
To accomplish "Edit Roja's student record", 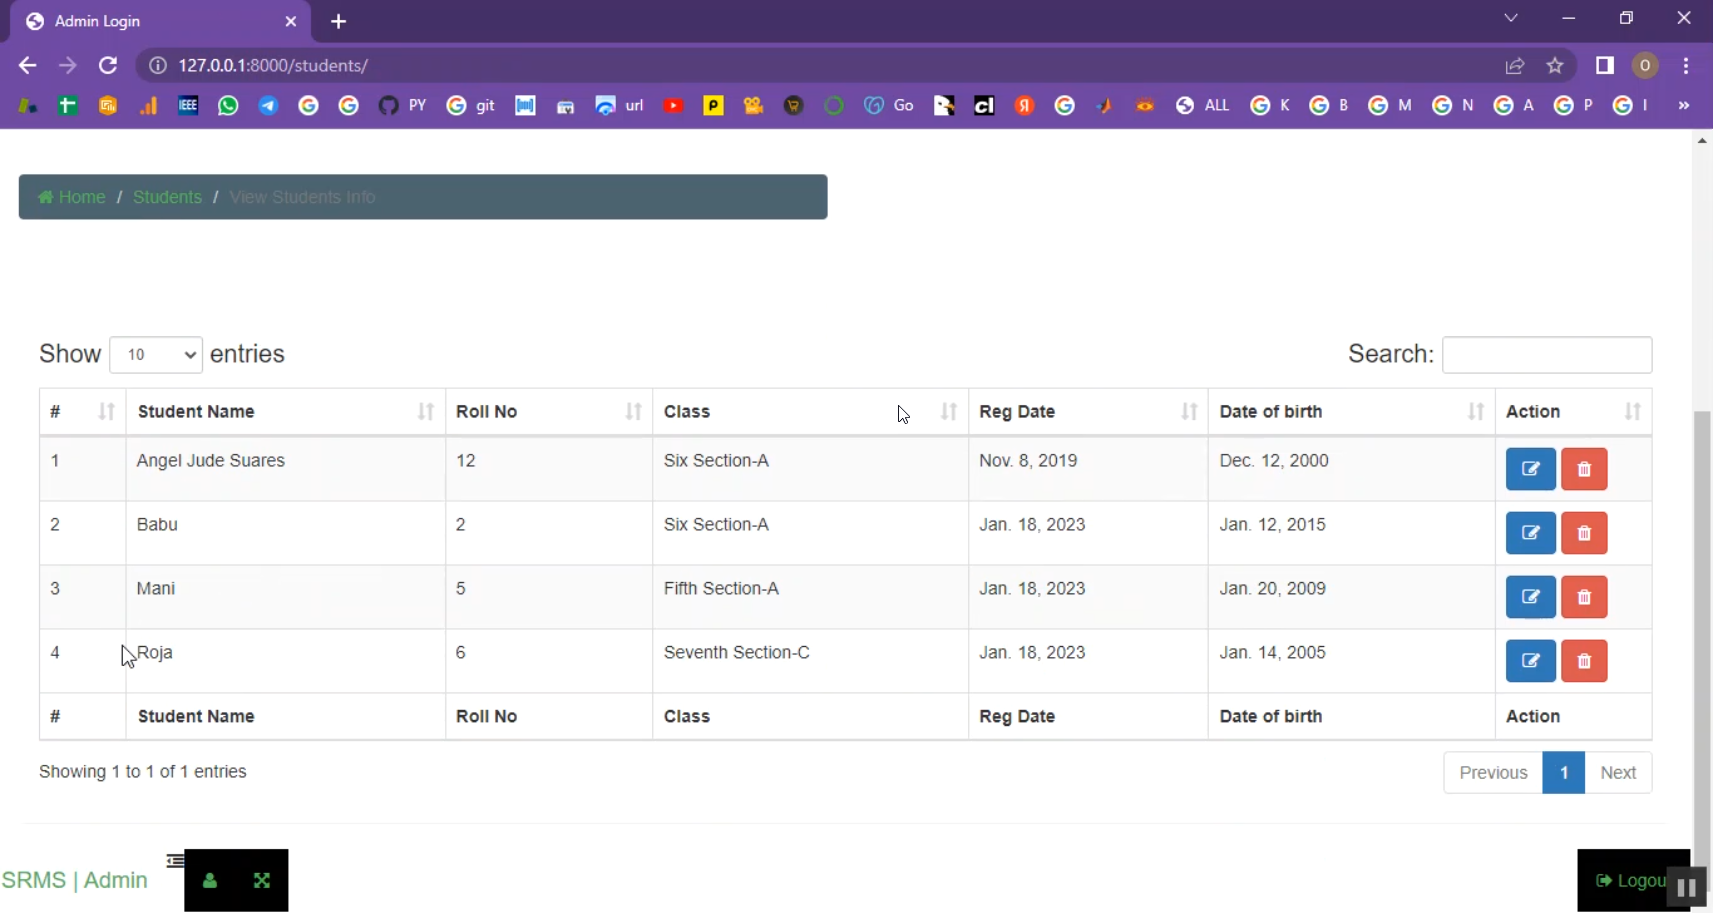I will pyautogui.click(x=1530, y=661).
